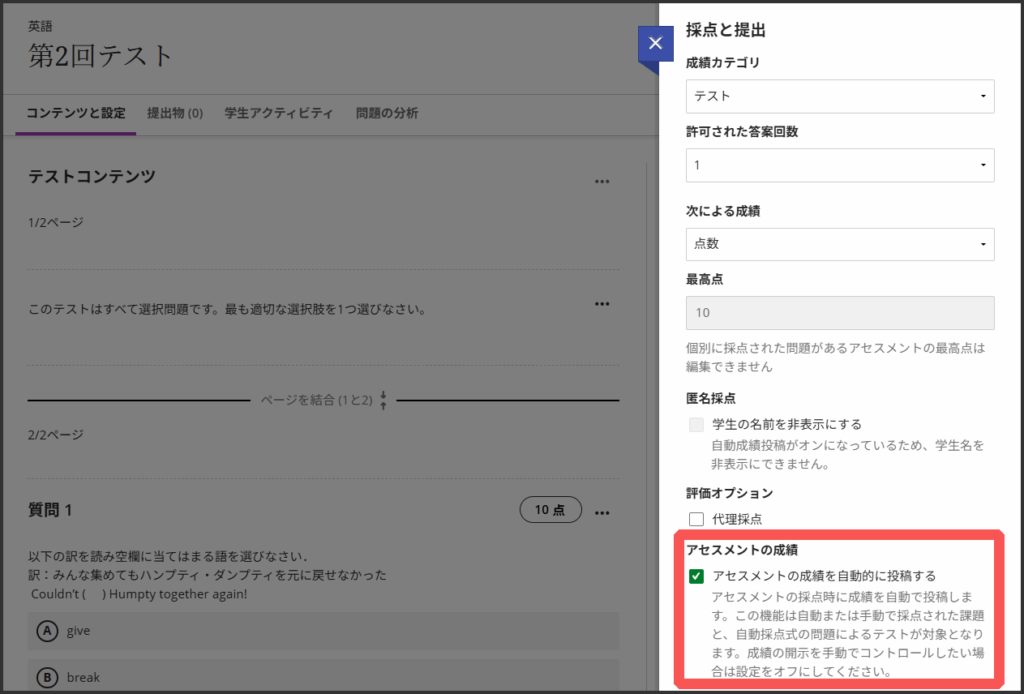Switch to the 提出物 (0) tab
This screenshot has width=1024, height=694.
(175, 113)
